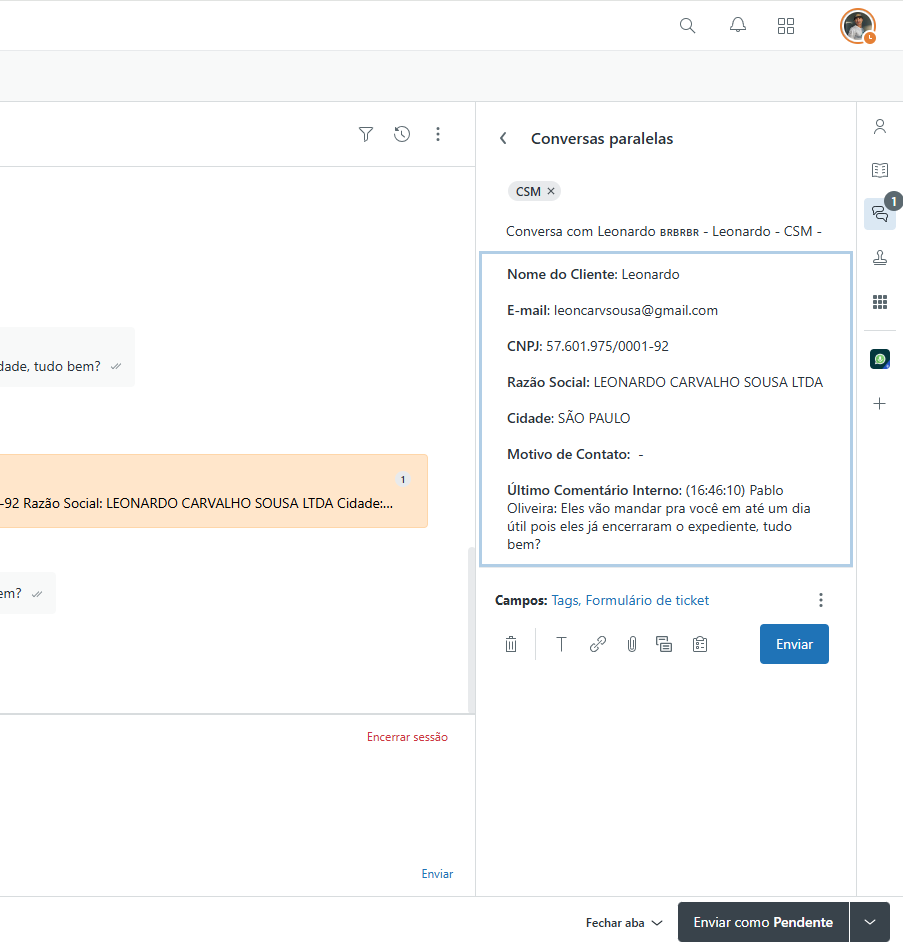
Task: Filter conversation events with funnel icon
Action: coord(366,134)
